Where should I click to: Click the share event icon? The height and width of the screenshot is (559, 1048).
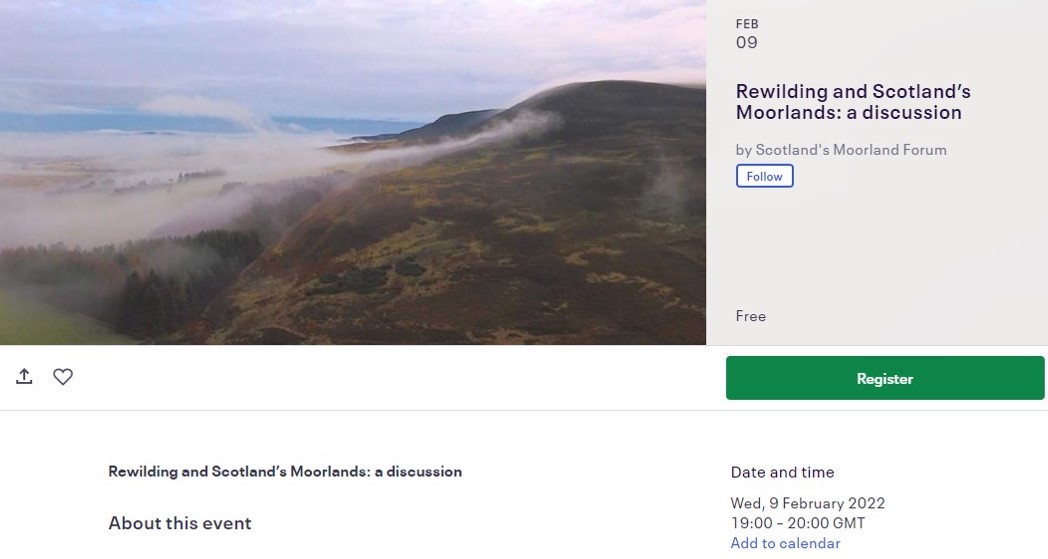(24, 377)
